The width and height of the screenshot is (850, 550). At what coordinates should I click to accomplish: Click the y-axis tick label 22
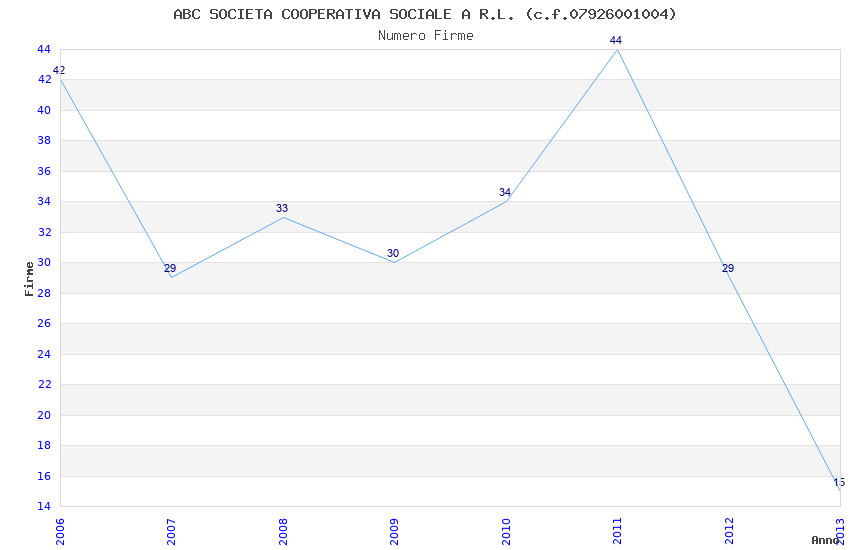[44, 384]
